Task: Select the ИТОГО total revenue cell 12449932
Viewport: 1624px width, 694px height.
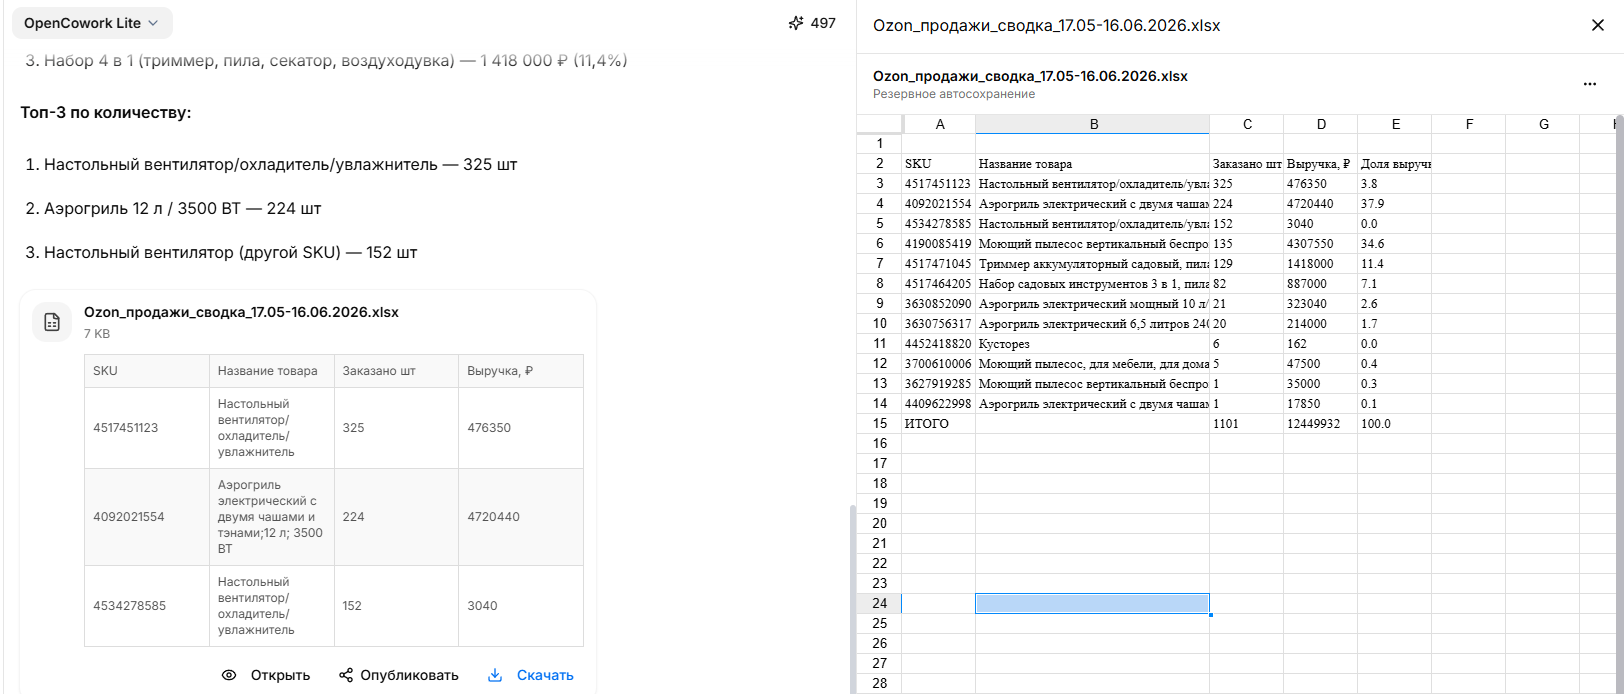Action: tap(1321, 424)
